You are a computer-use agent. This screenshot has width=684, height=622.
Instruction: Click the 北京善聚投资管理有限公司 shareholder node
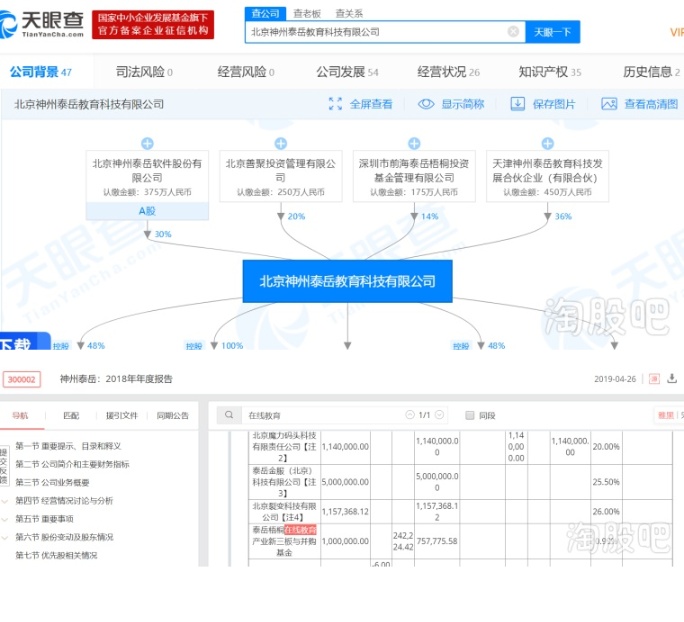[x=280, y=176]
